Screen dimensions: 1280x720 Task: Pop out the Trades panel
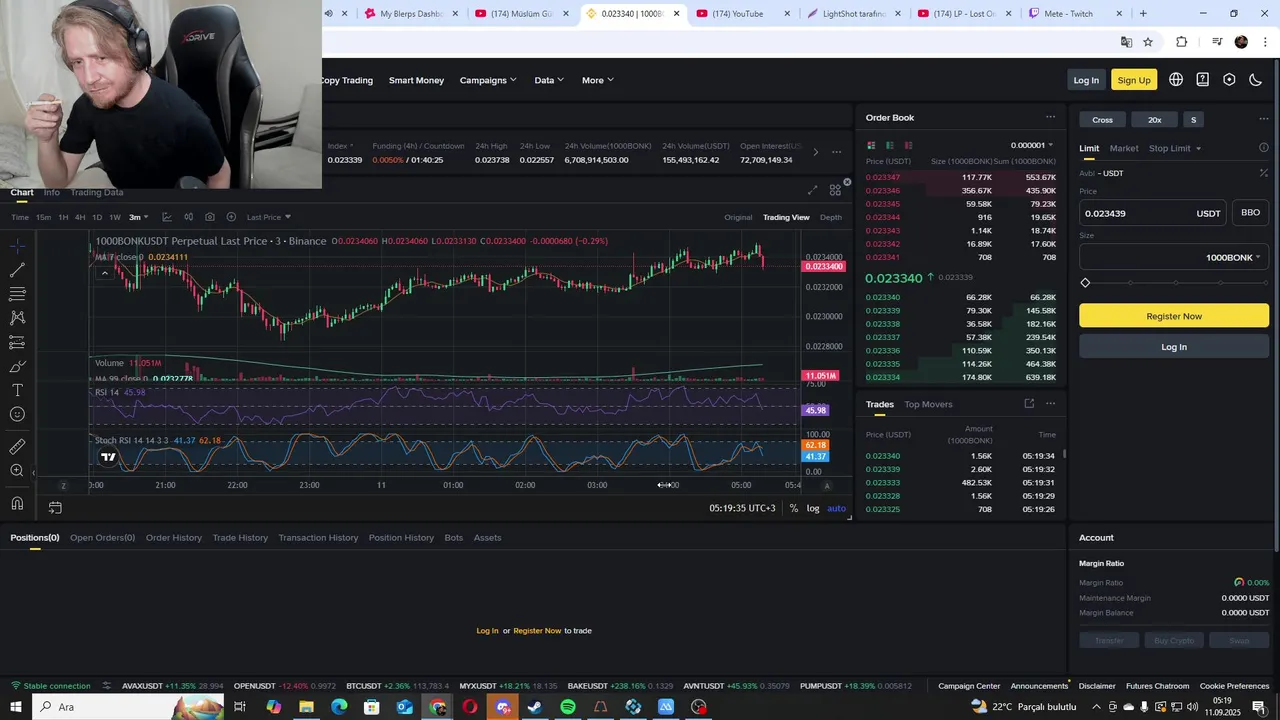pyautogui.click(x=1029, y=404)
